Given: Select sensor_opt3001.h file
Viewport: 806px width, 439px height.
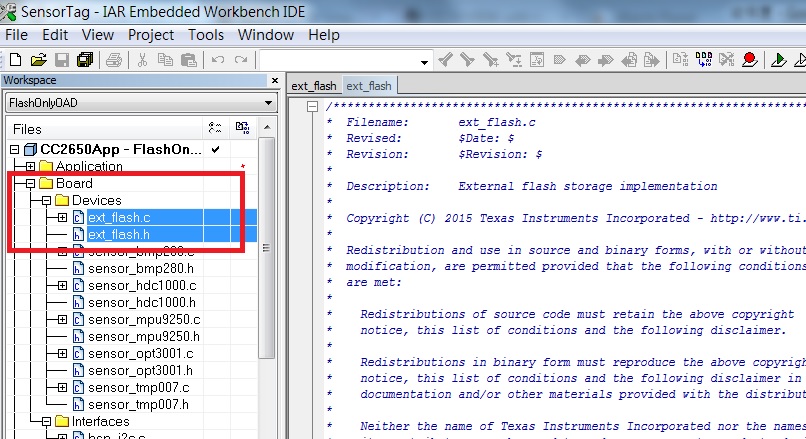Looking at the screenshot, I should tap(140, 370).
